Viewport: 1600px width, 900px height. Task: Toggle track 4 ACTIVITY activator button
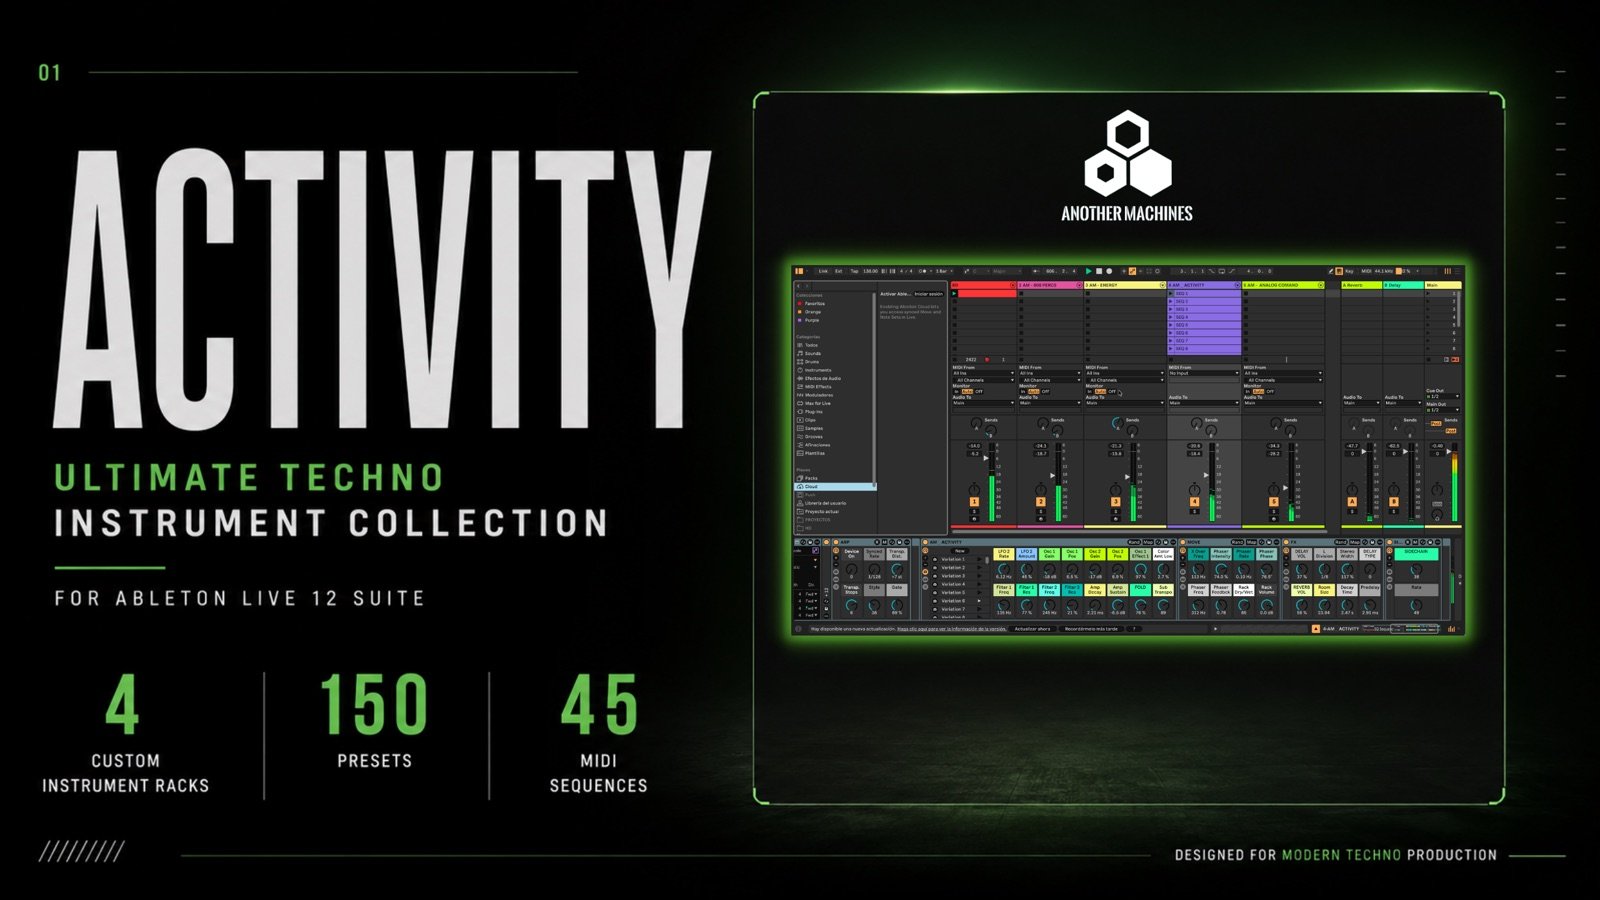pyautogui.click(x=1194, y=502)
